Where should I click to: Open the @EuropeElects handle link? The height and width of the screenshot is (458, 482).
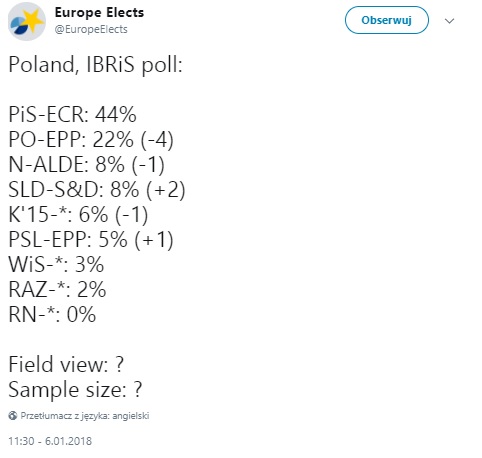91,29
